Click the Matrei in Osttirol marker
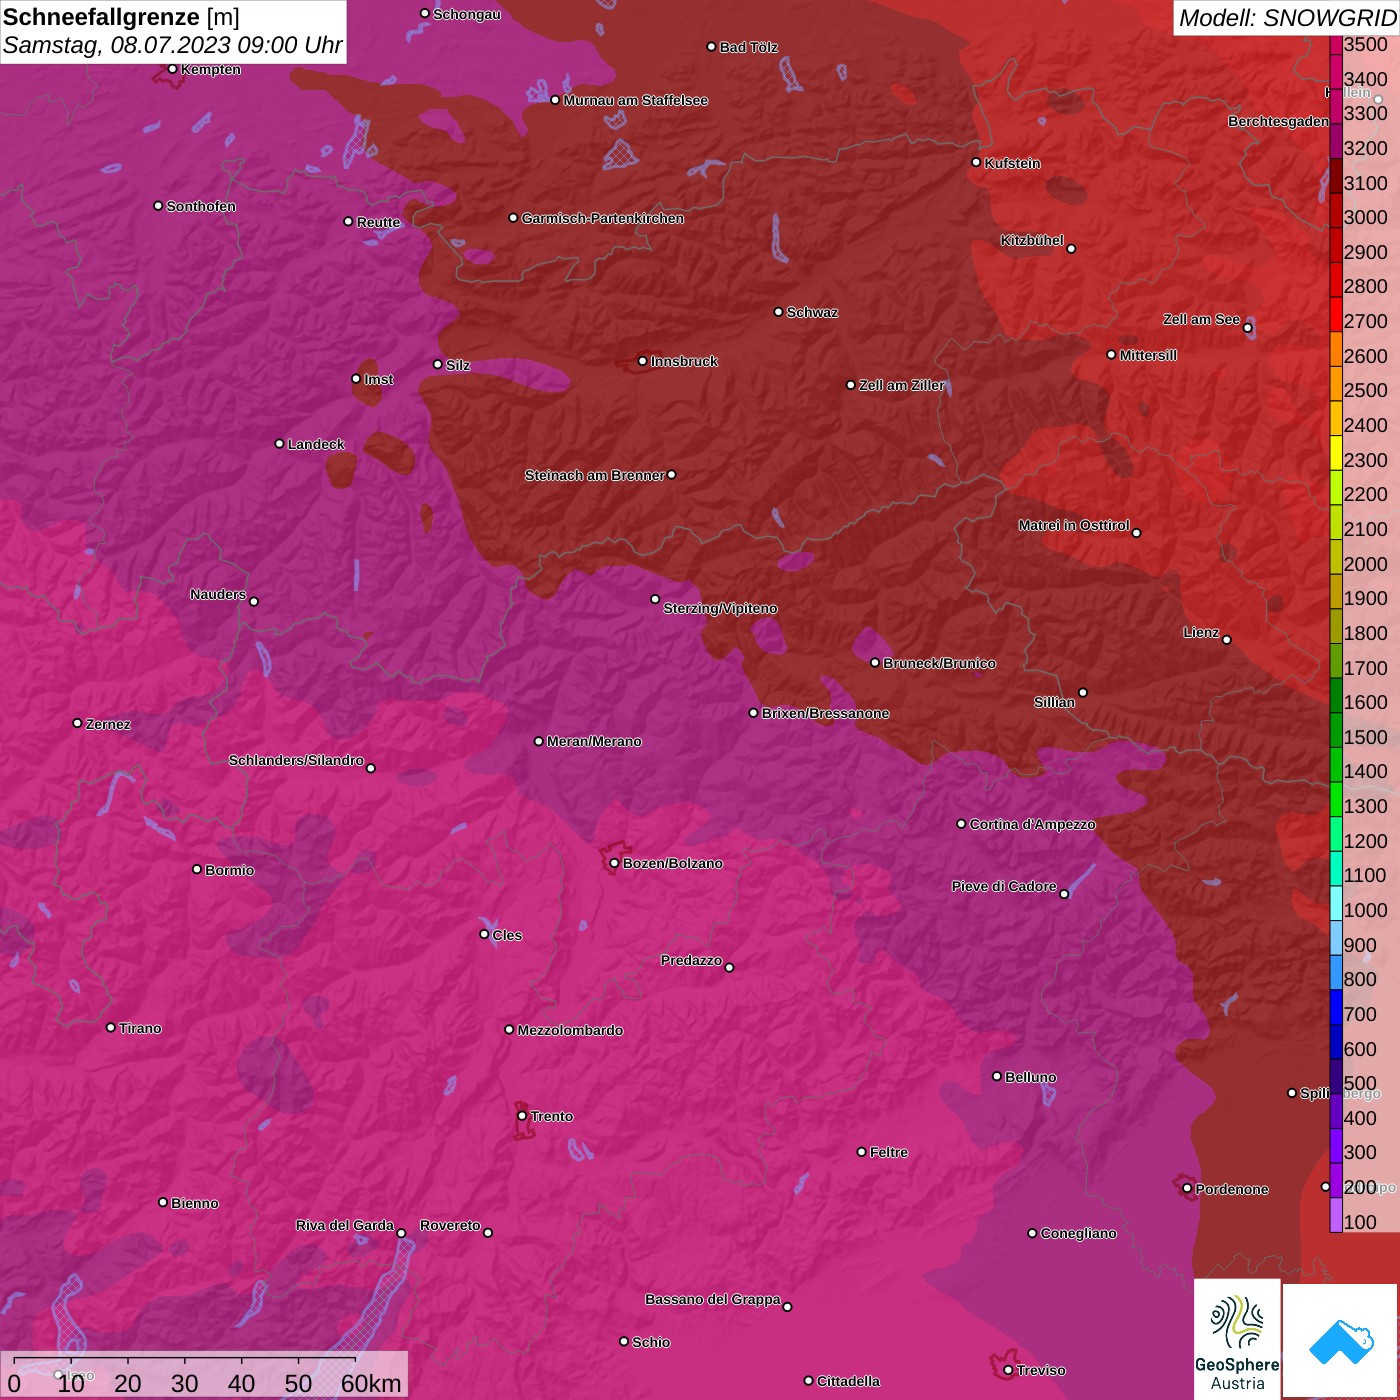The image size is (1400, 1400). tap(1136, 532)
